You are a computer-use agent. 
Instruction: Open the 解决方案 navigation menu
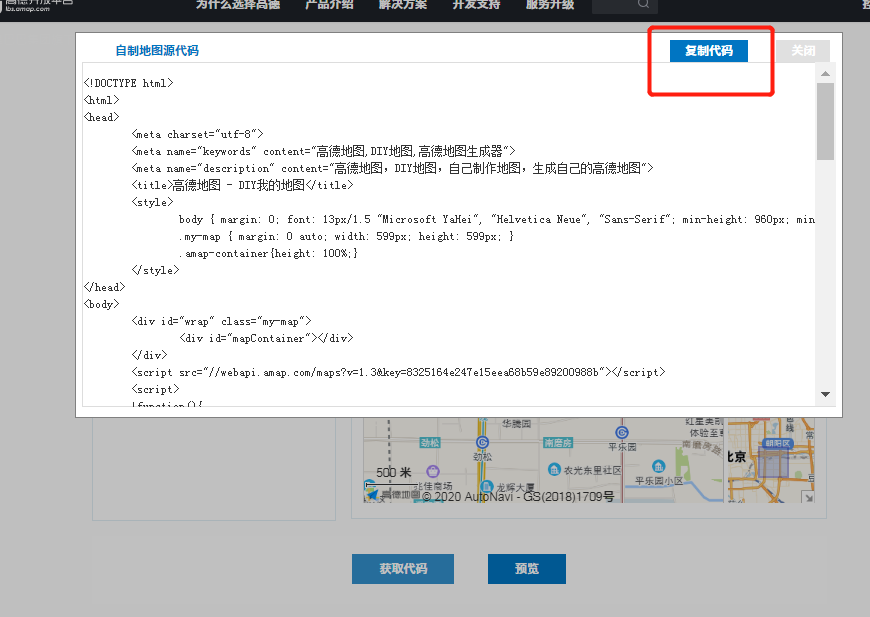coord(403,5)
